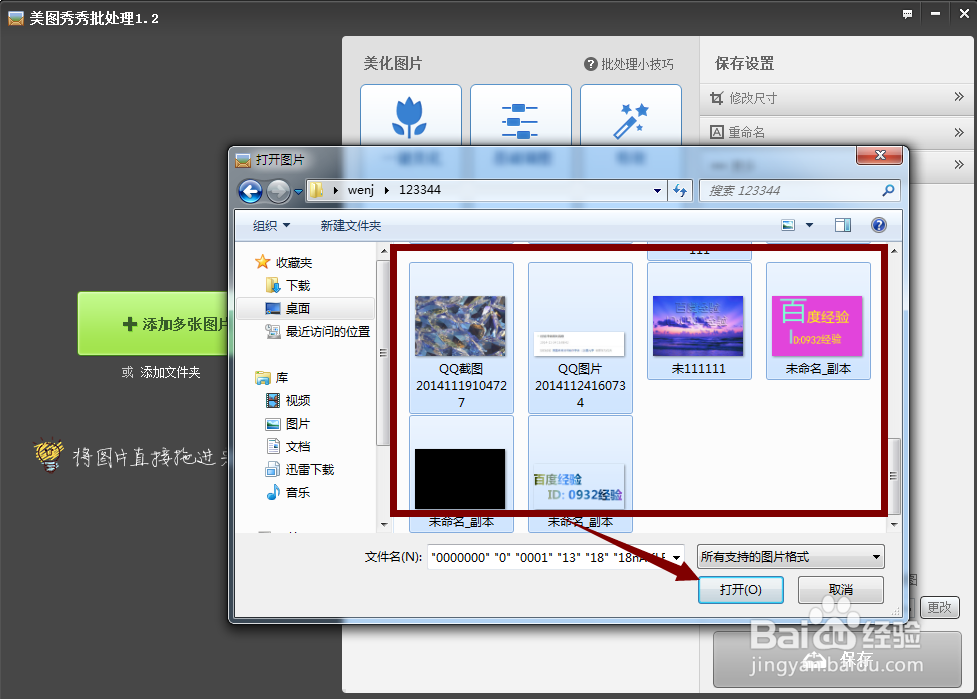
Task: Click the file list scroll down arrow
Action: 894,525
